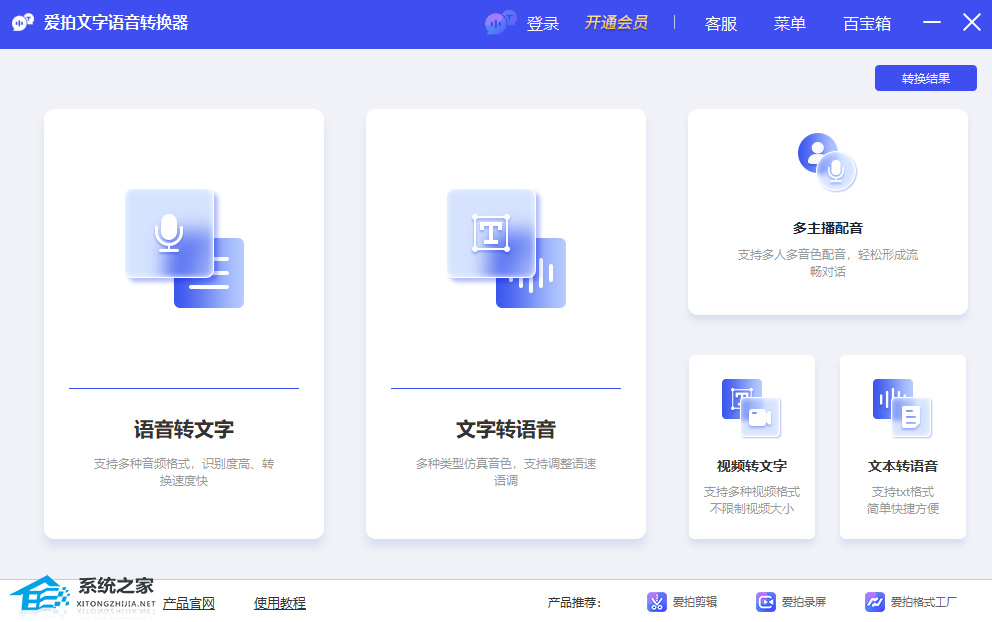Click the login avatar icon
This screenshot has width=992, height=622.
(x=500, y=23)
